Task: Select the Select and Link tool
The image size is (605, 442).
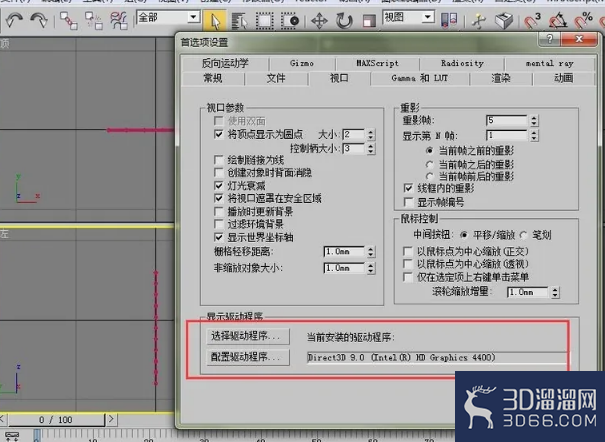Action: [69, 20]
